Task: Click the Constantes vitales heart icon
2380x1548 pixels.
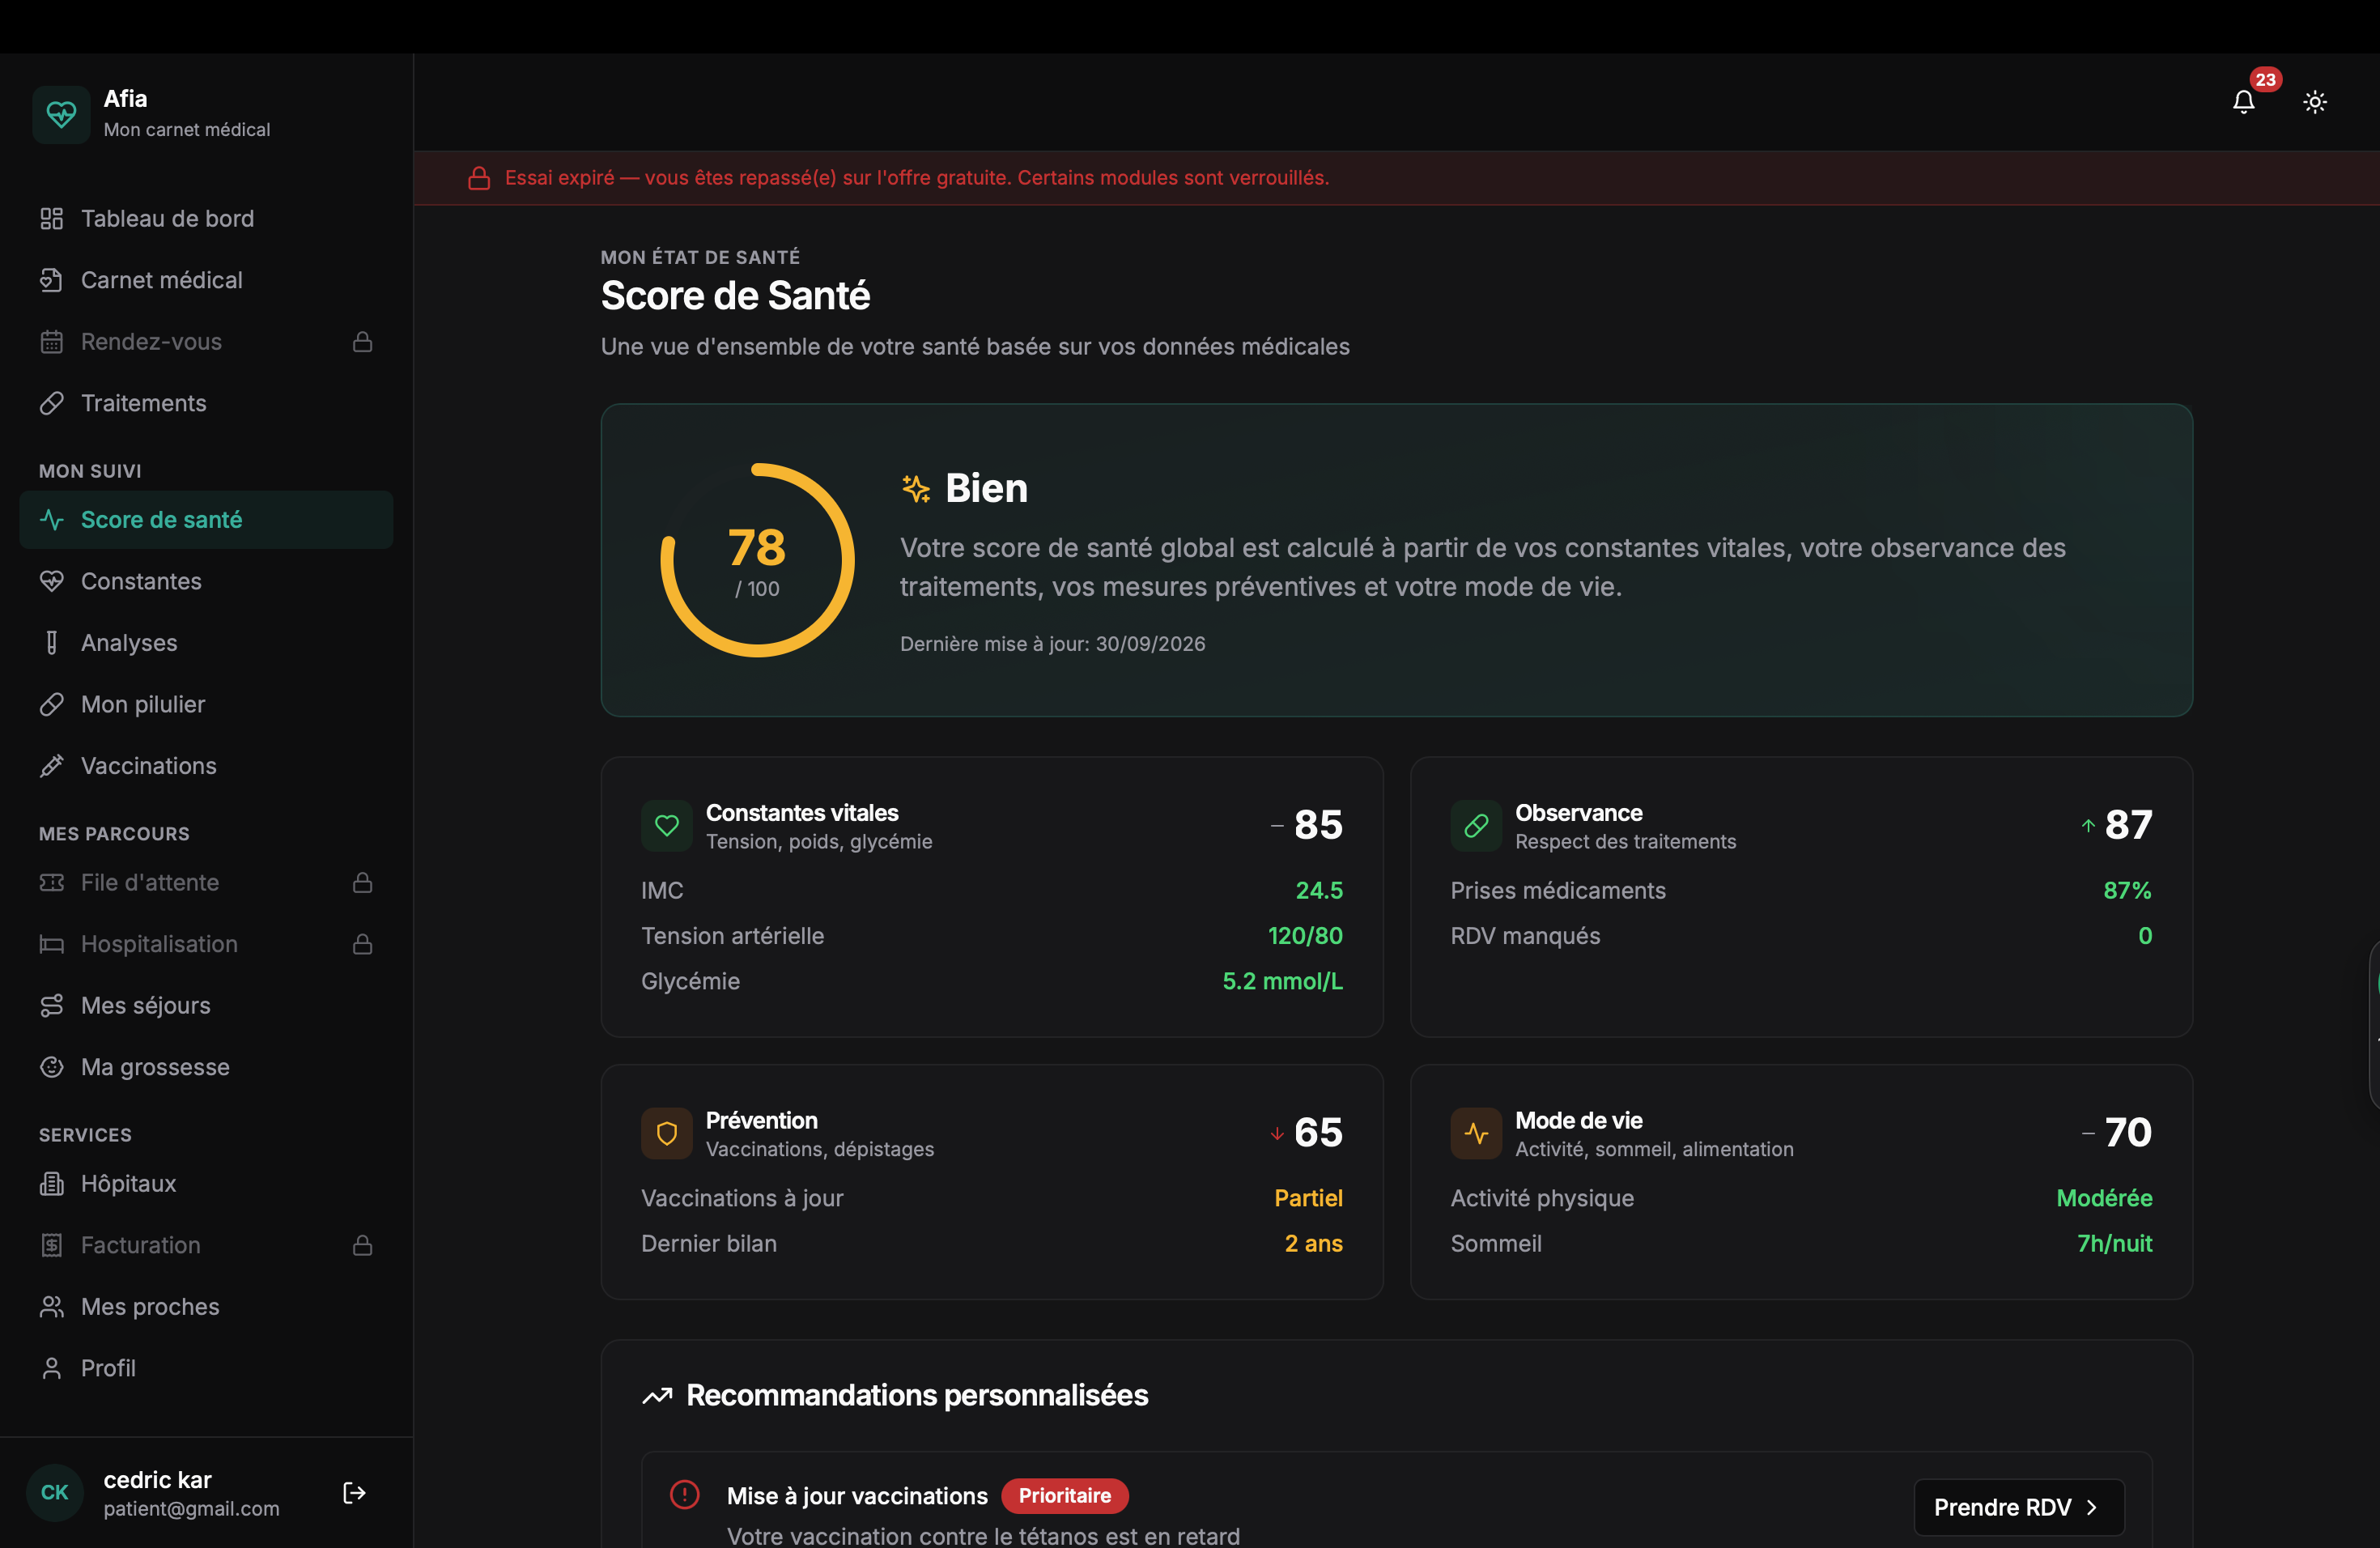Action: [x=667, y=826]
